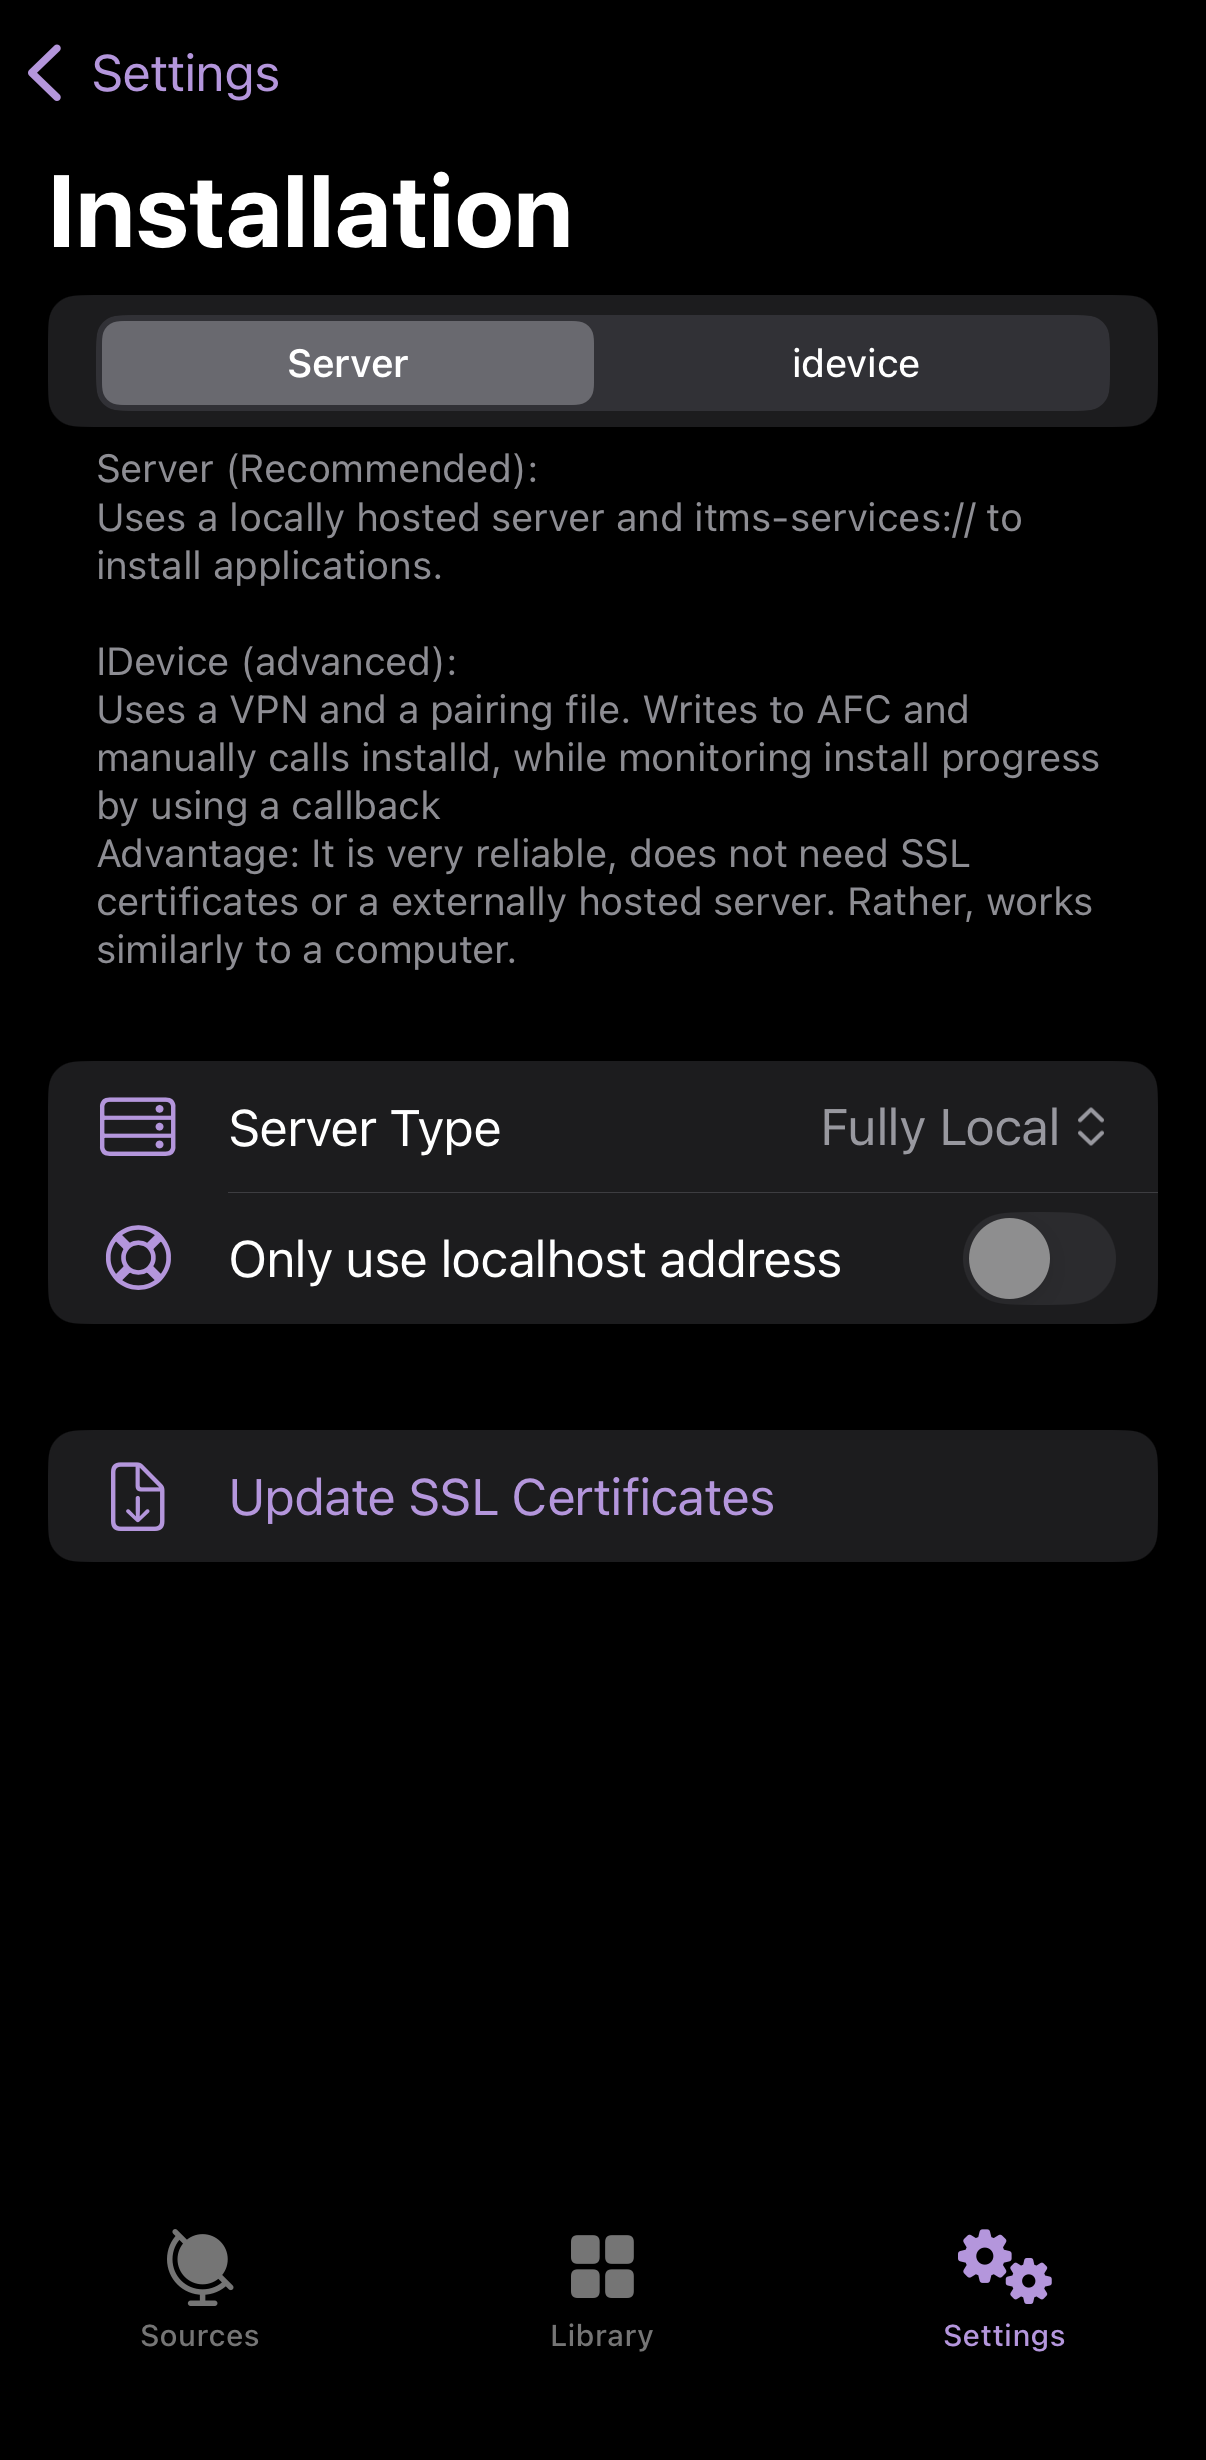Tap the back chevron arrow

click(45, 73)
